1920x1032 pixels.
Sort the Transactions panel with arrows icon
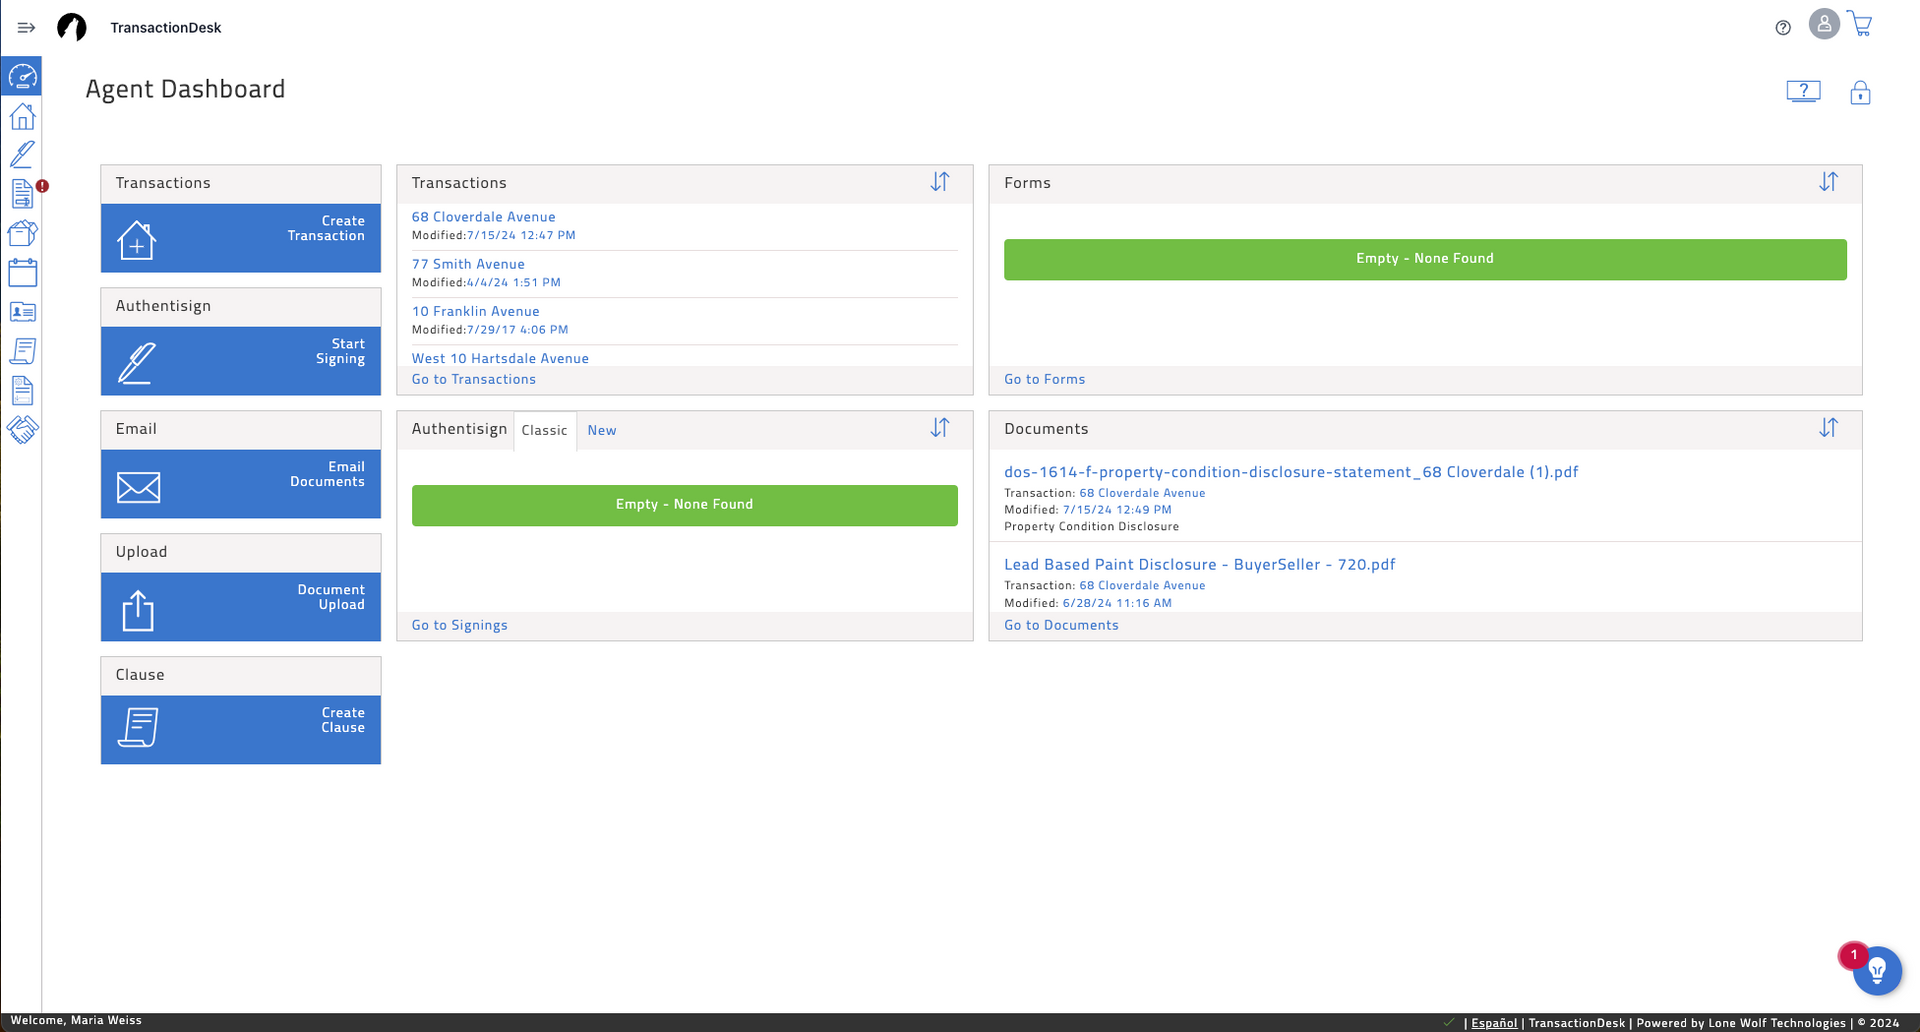click(940, 182)
